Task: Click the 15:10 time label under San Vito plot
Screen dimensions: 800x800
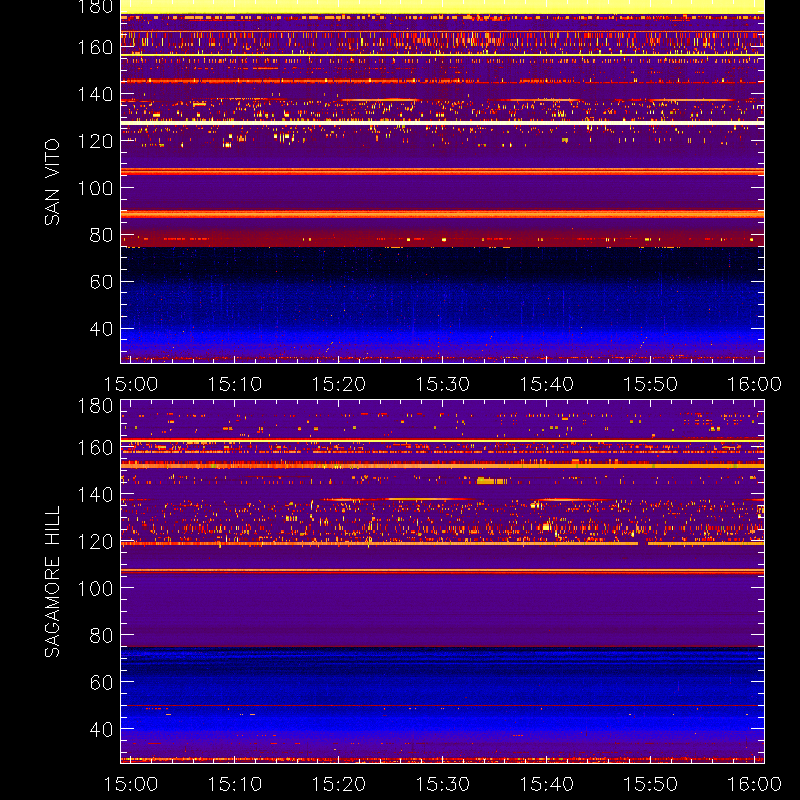Action: tap(235, 384)
